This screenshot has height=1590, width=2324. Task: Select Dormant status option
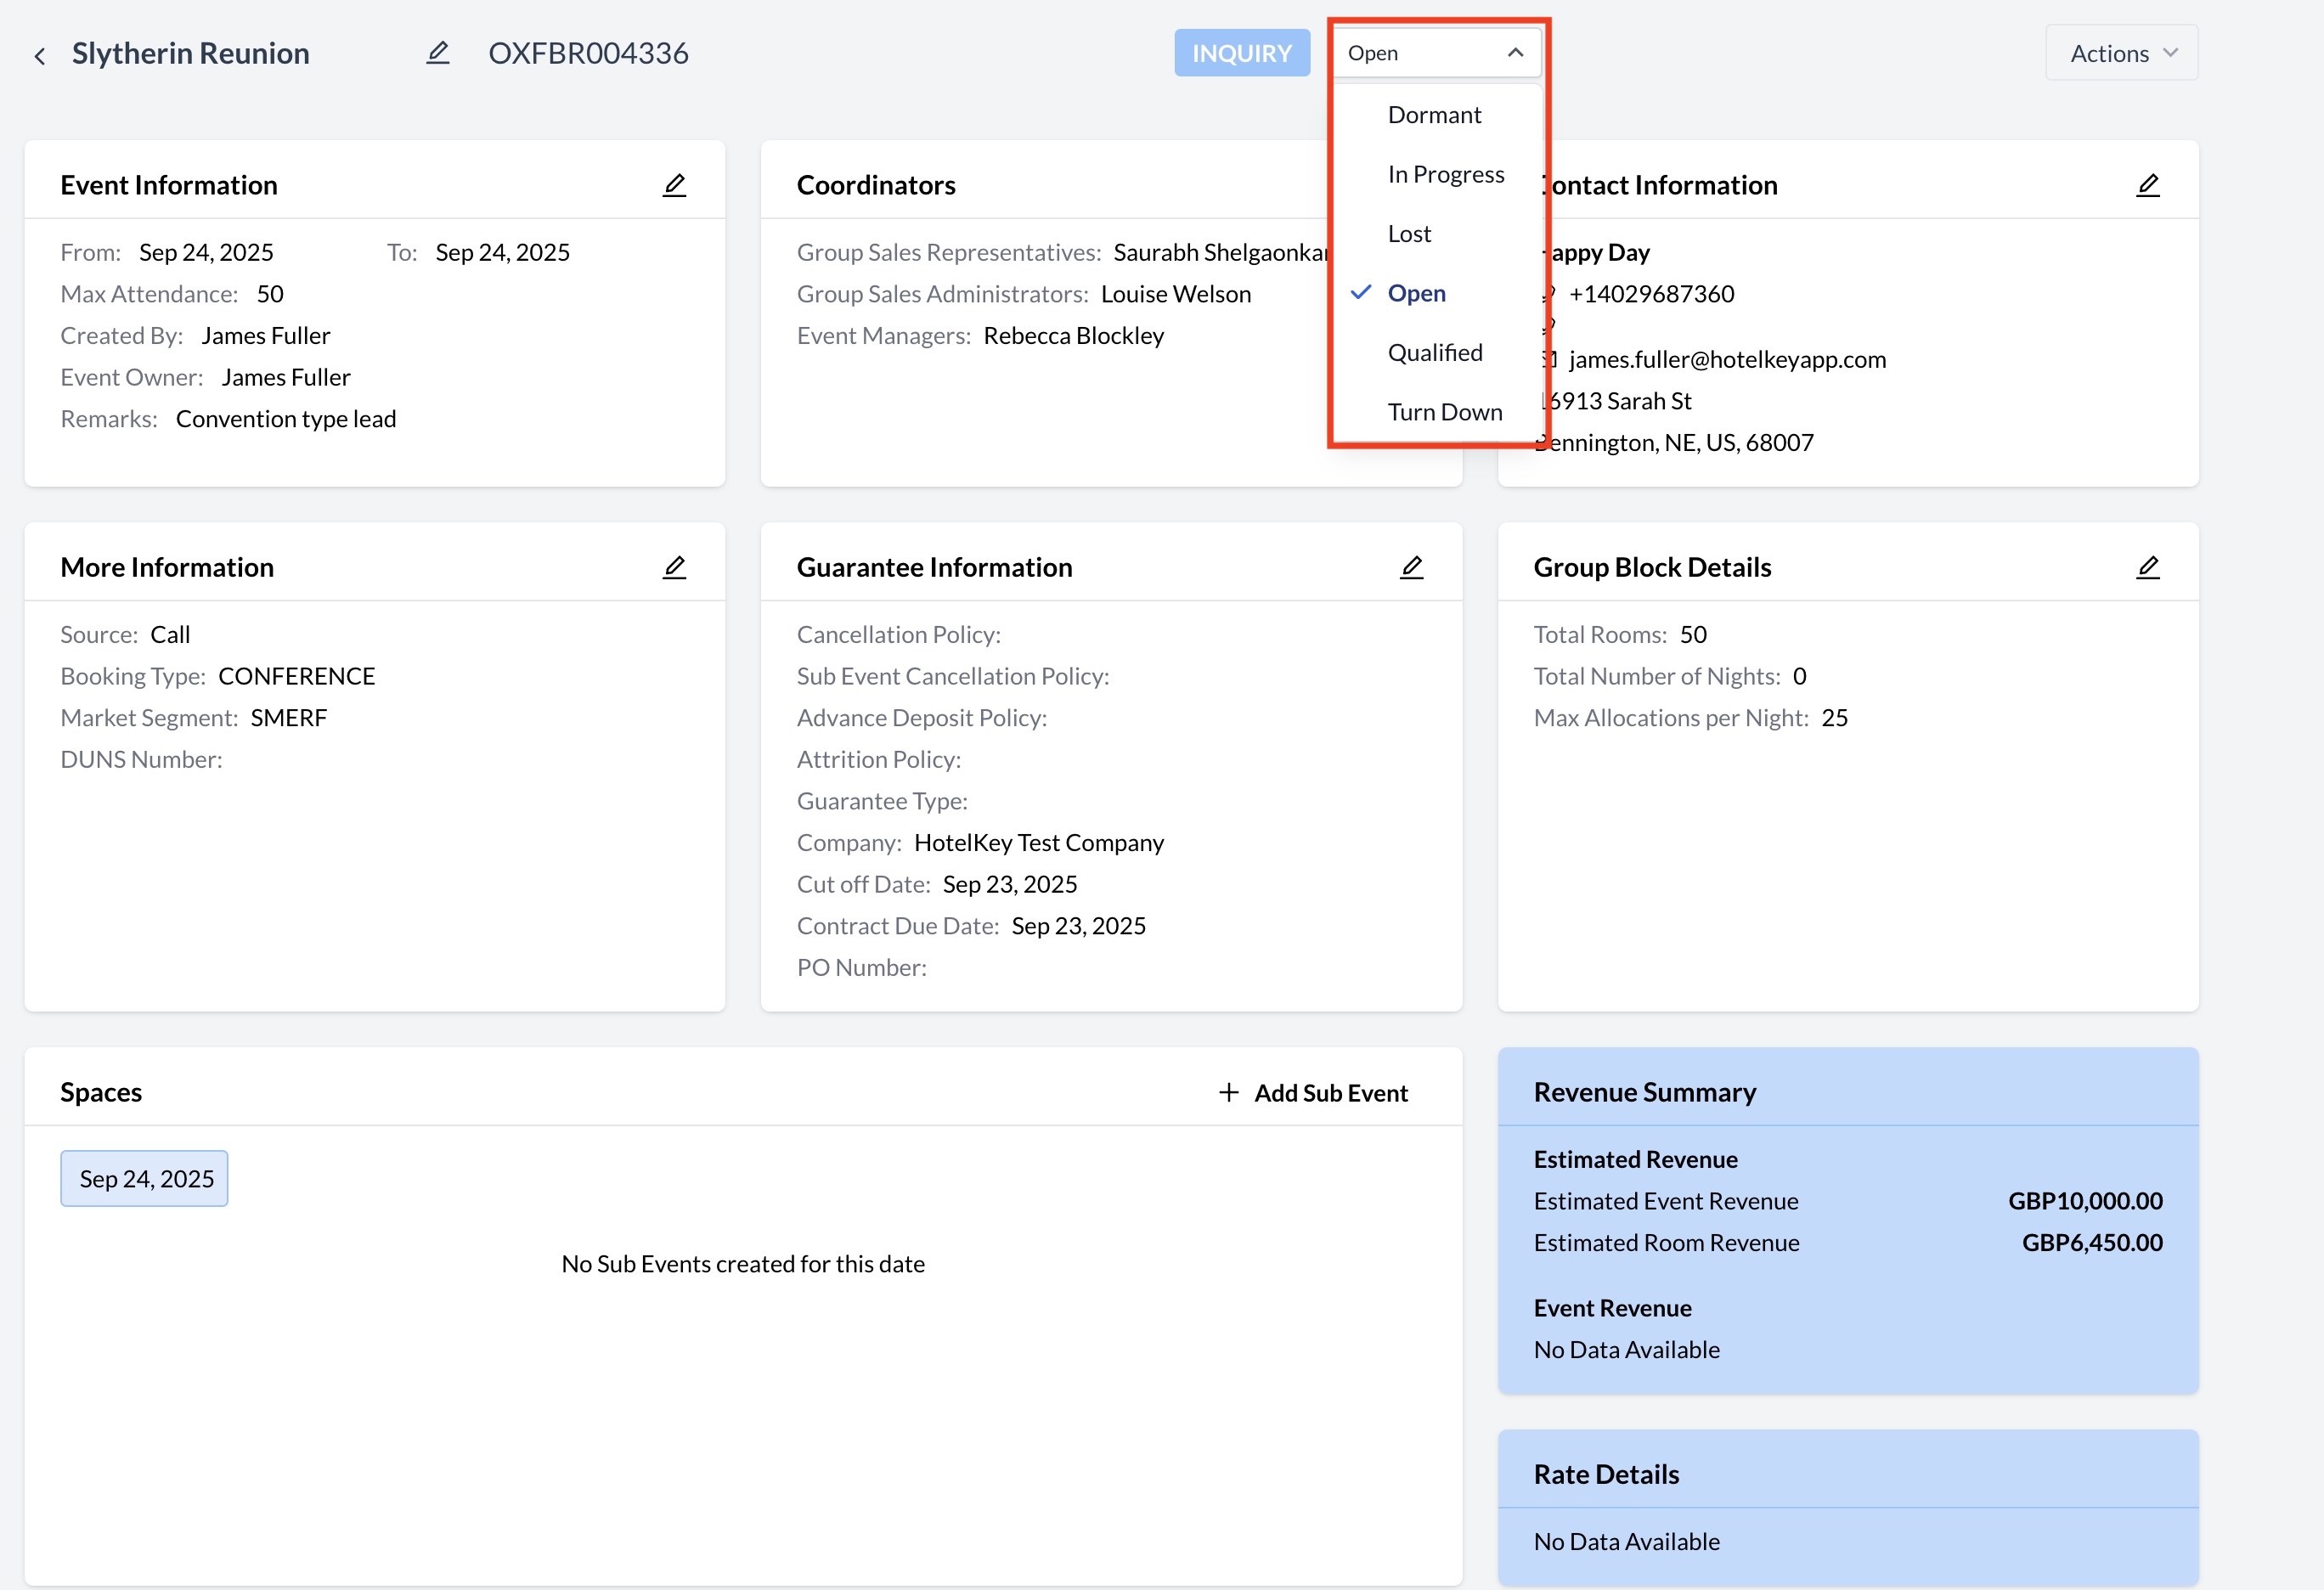coord(1434,115)
